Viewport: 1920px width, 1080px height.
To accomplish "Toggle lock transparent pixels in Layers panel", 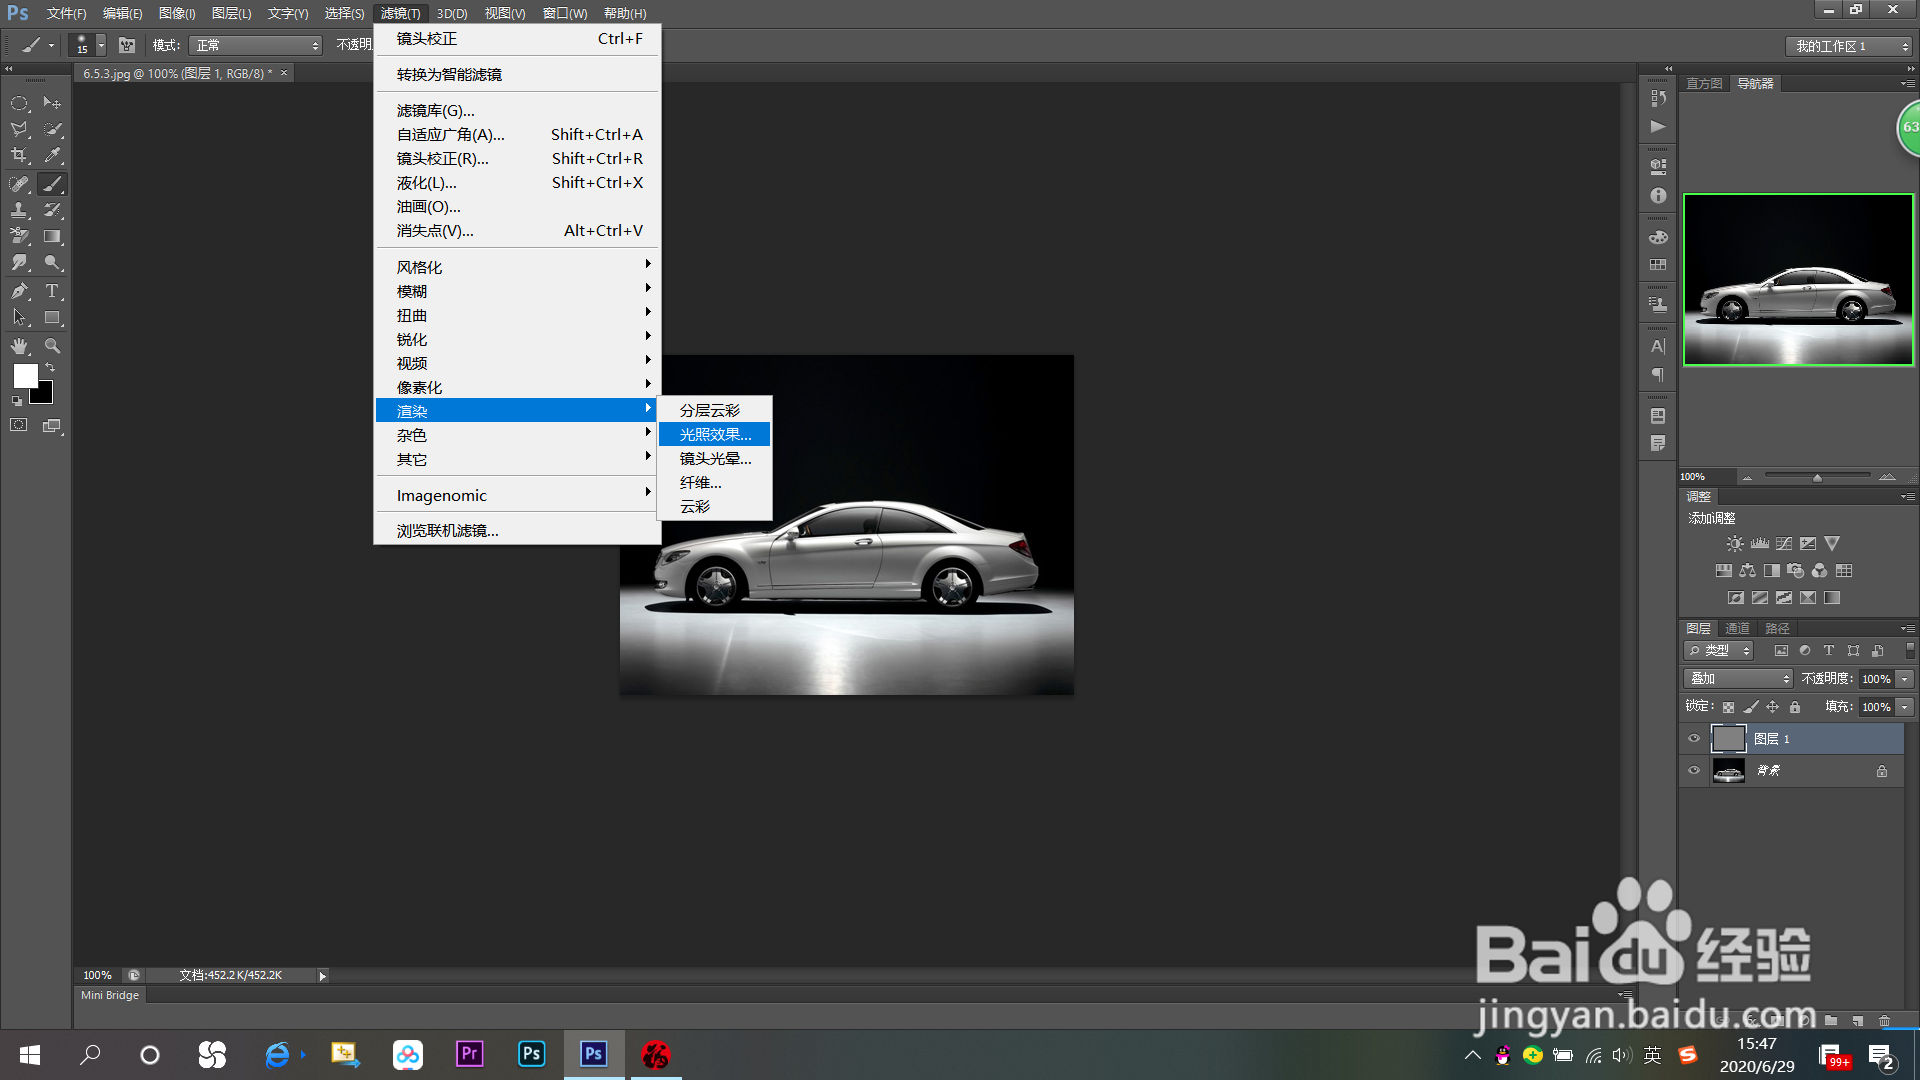I will click(x=1728, y=707).
